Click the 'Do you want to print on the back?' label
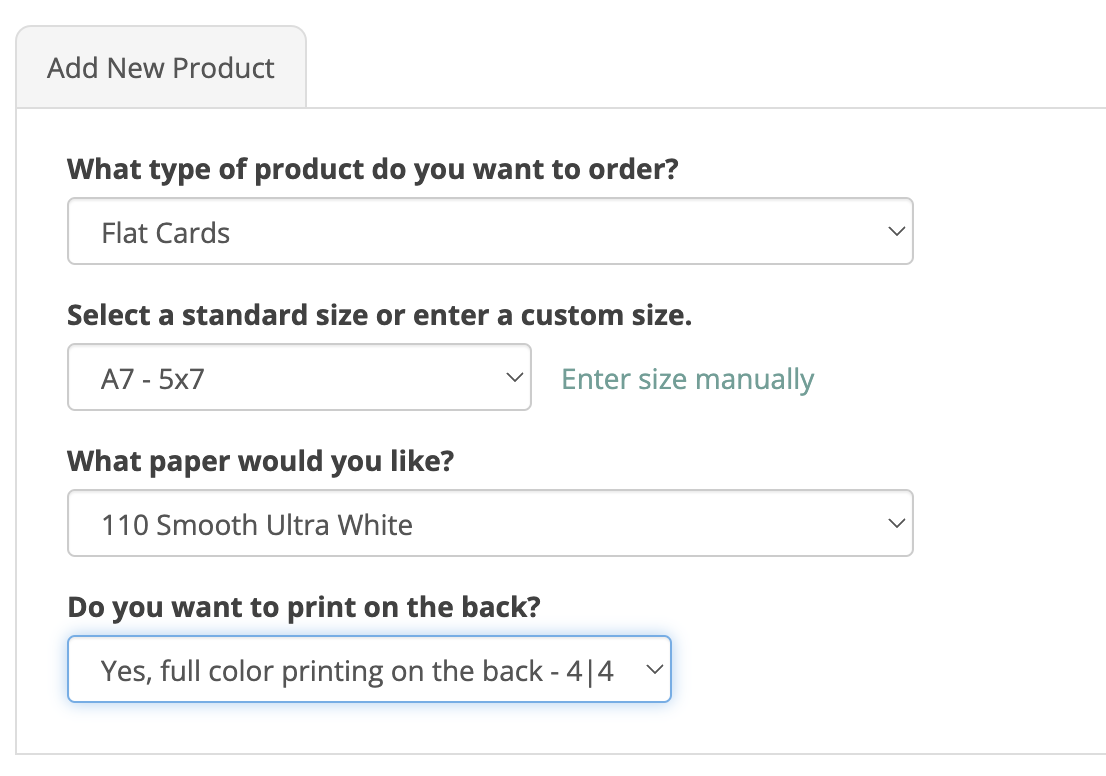The width and height of the screenshot is (1106, 776). click(303, 606)
